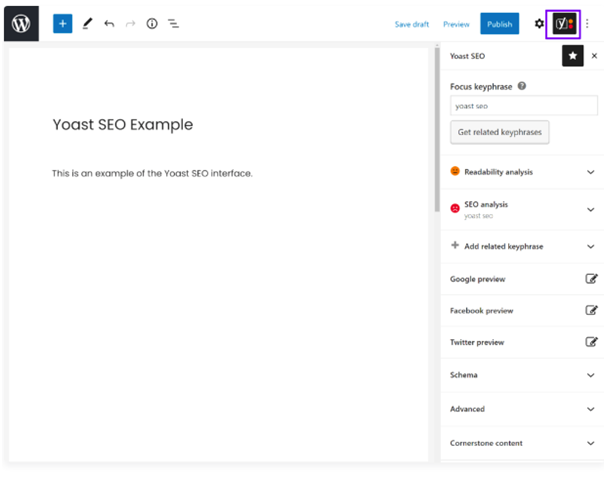Screen dimensions: 606x480
Task: Expand the Readability analysis section
Action: (591, 172)
